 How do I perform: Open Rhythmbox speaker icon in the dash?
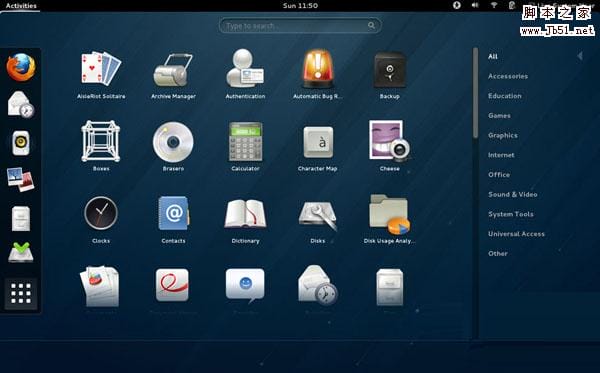coord(21,143)
